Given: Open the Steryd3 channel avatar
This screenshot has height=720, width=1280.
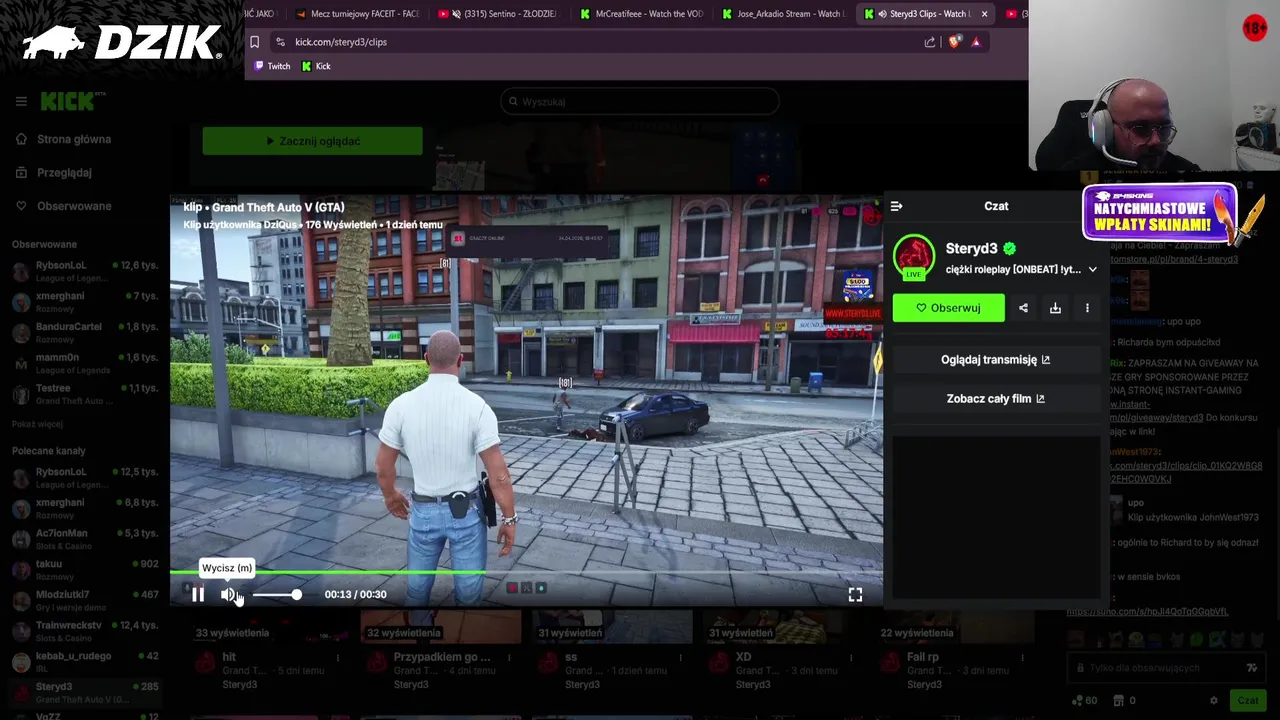Looking at the screenshot, I should pyautogui.click(x=913, y=256).
